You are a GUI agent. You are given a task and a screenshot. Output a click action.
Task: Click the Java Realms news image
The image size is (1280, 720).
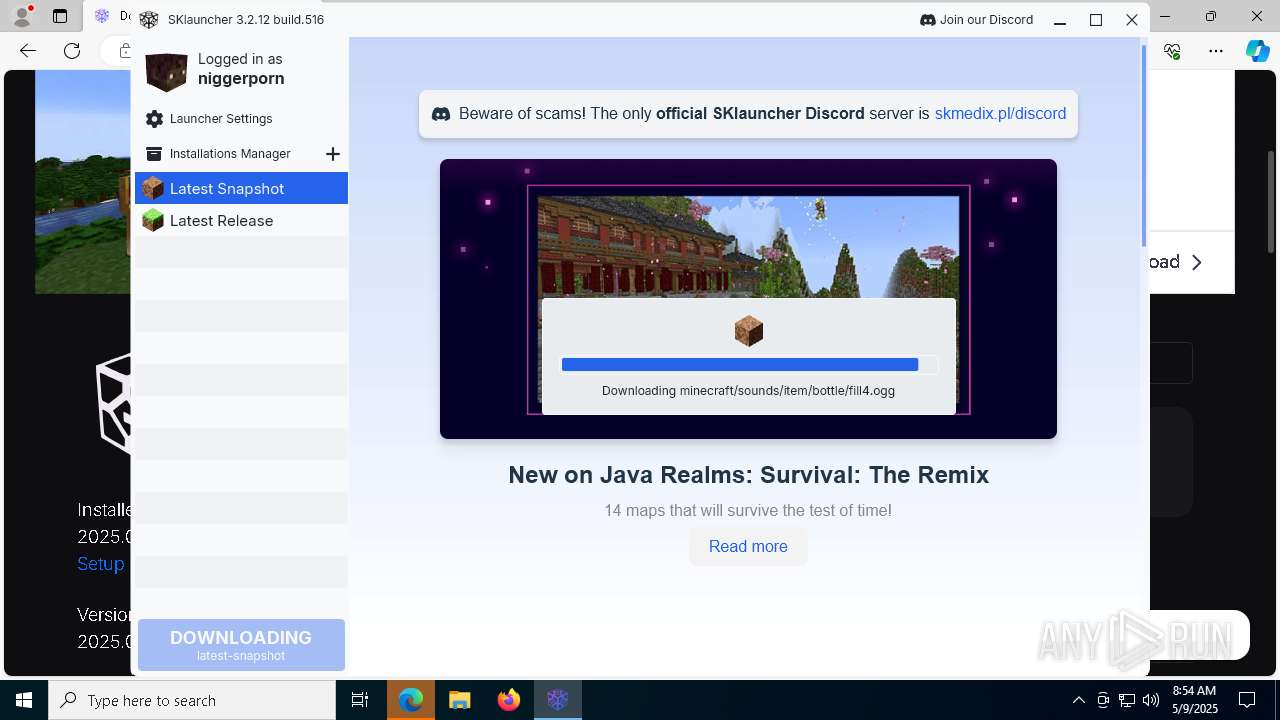click(748, 299)
